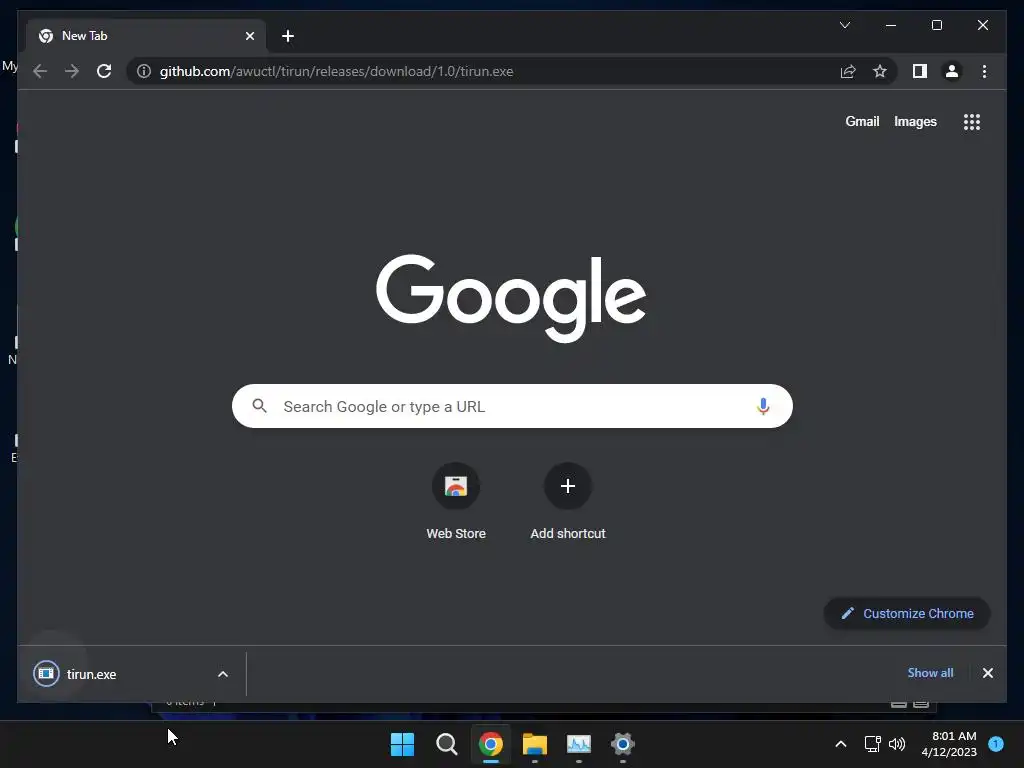Show hidden system tray icons
The width and height of the screenshot is (1024, 768).
pos(841,744)
